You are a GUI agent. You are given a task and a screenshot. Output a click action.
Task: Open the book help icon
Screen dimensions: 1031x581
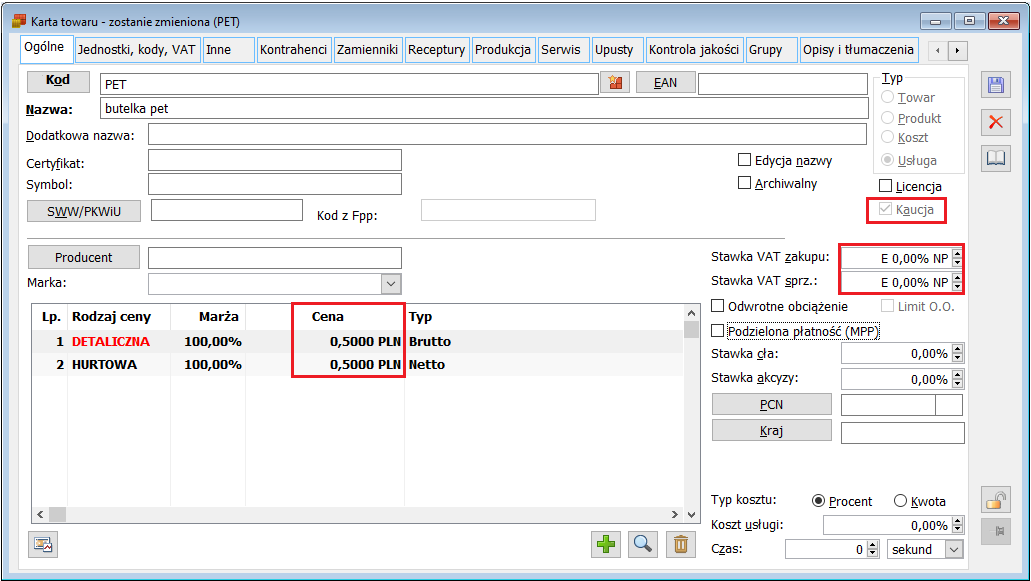995,158
